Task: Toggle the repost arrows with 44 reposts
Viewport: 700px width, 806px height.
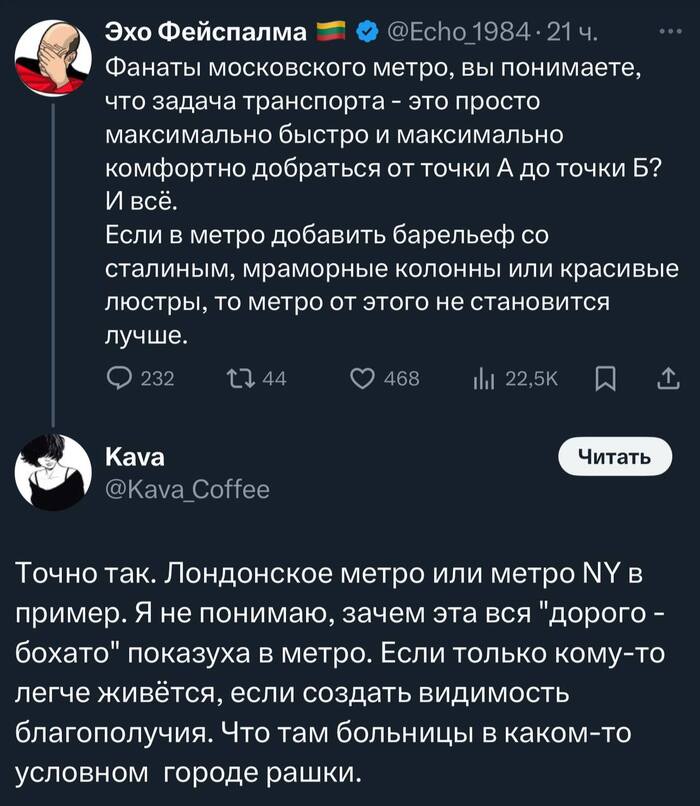Action: (x=240, y=378)
